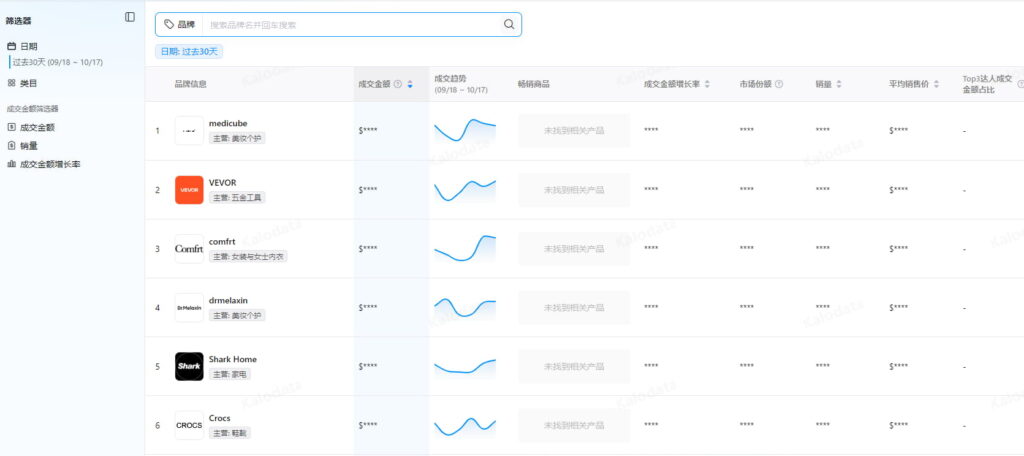This screenshot has width=1024, height=456.
Task: Collapse the 筛选器 sidebar panel icon
Action: (x=130, y=17)
